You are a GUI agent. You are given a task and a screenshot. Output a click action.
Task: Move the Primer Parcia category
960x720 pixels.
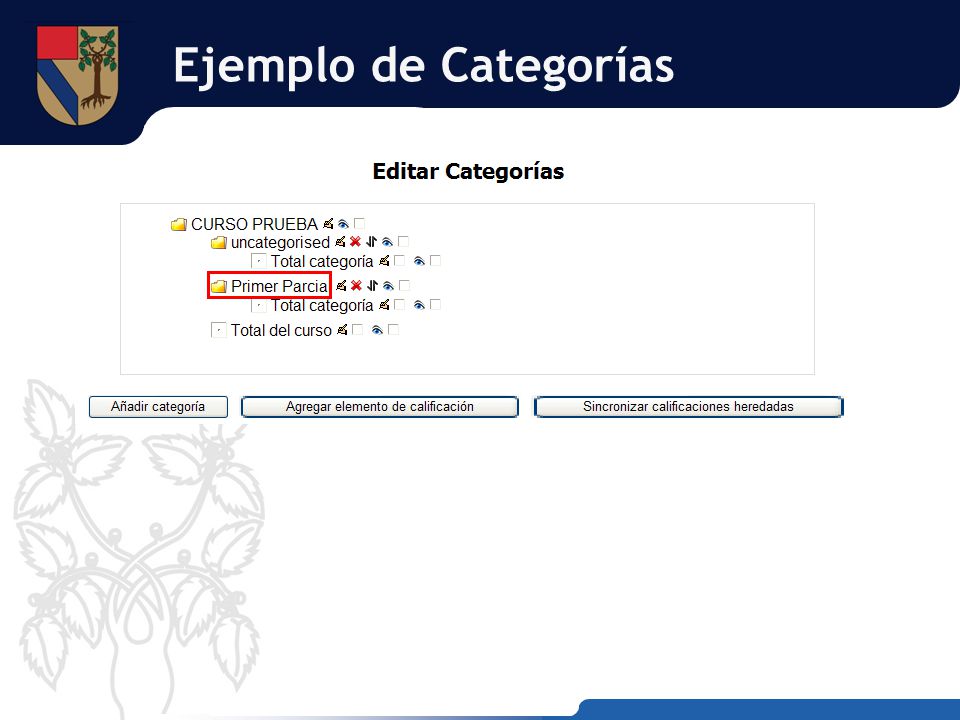(372, 285)
